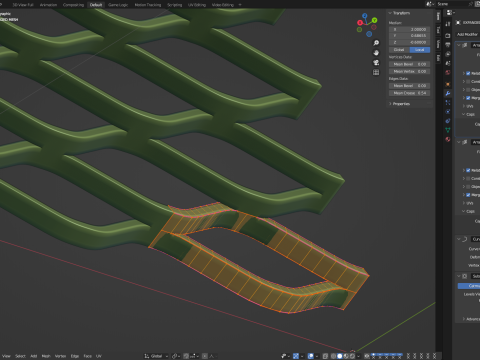The image size is (480, 360).
Task: Click the blue Z axis on the navigation gizmo
Action: click(x=365, y=16)
